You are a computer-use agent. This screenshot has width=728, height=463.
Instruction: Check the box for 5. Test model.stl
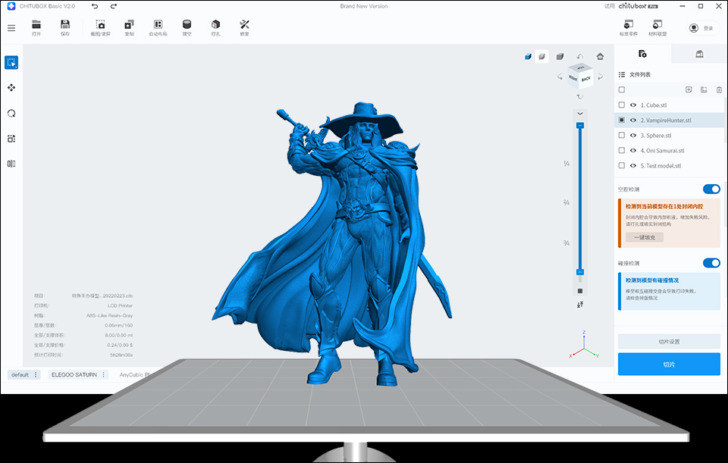coord(622,165)
